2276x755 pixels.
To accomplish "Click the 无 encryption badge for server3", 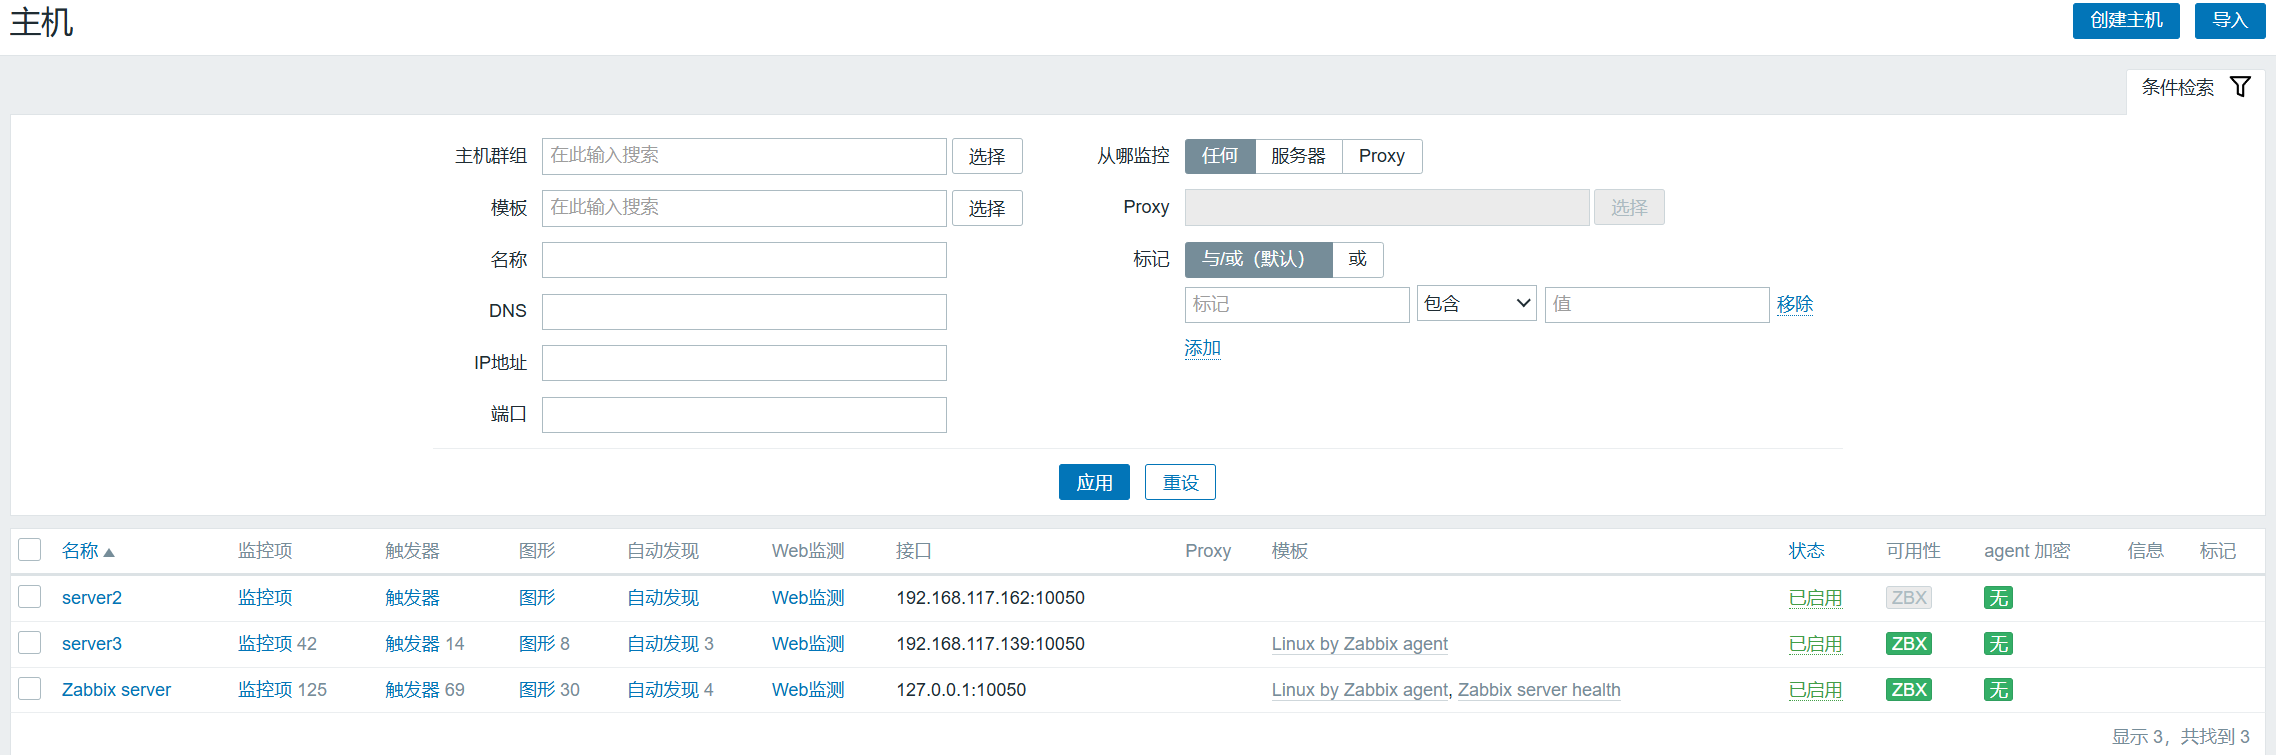I will click(x=1998, y=644).
